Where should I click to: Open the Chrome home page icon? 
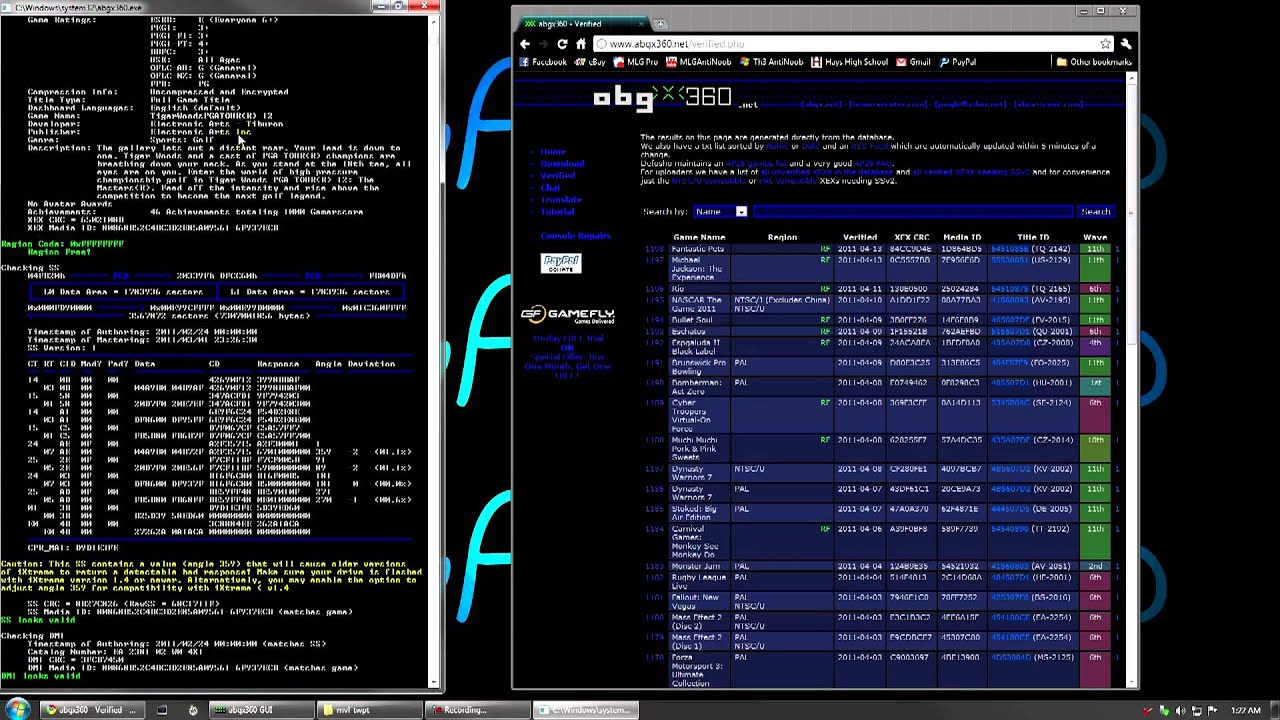580,44
